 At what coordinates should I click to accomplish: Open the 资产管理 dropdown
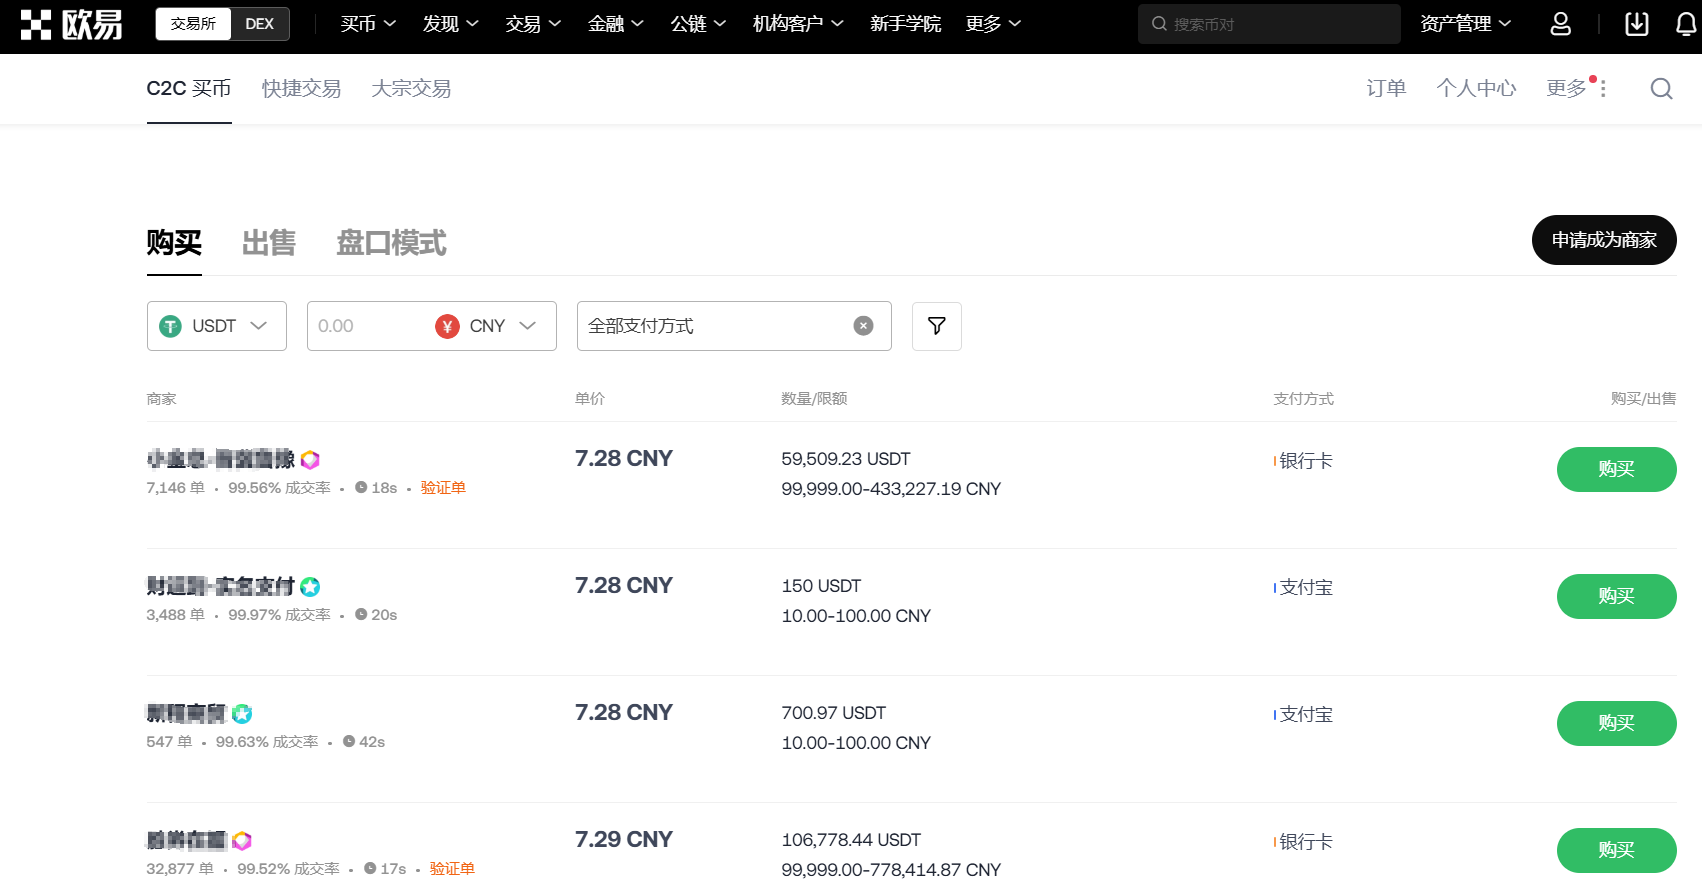(1465, 24)
